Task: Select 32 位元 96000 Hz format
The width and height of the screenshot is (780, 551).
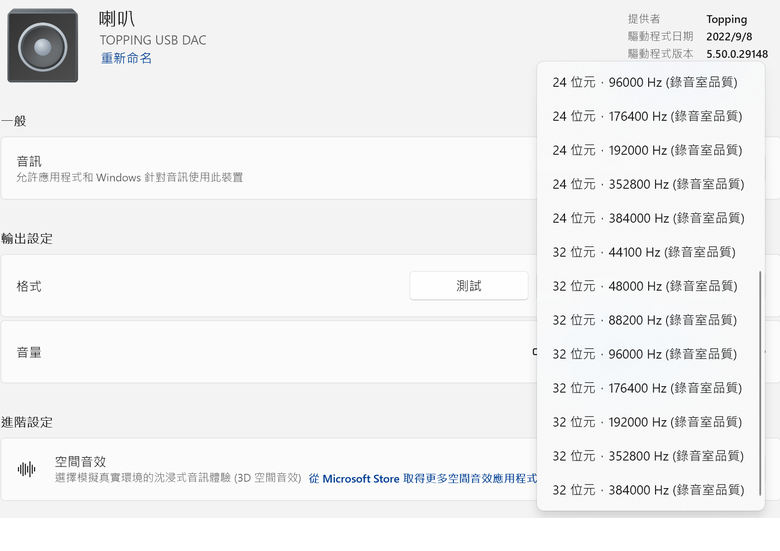Action: [651, 354]
